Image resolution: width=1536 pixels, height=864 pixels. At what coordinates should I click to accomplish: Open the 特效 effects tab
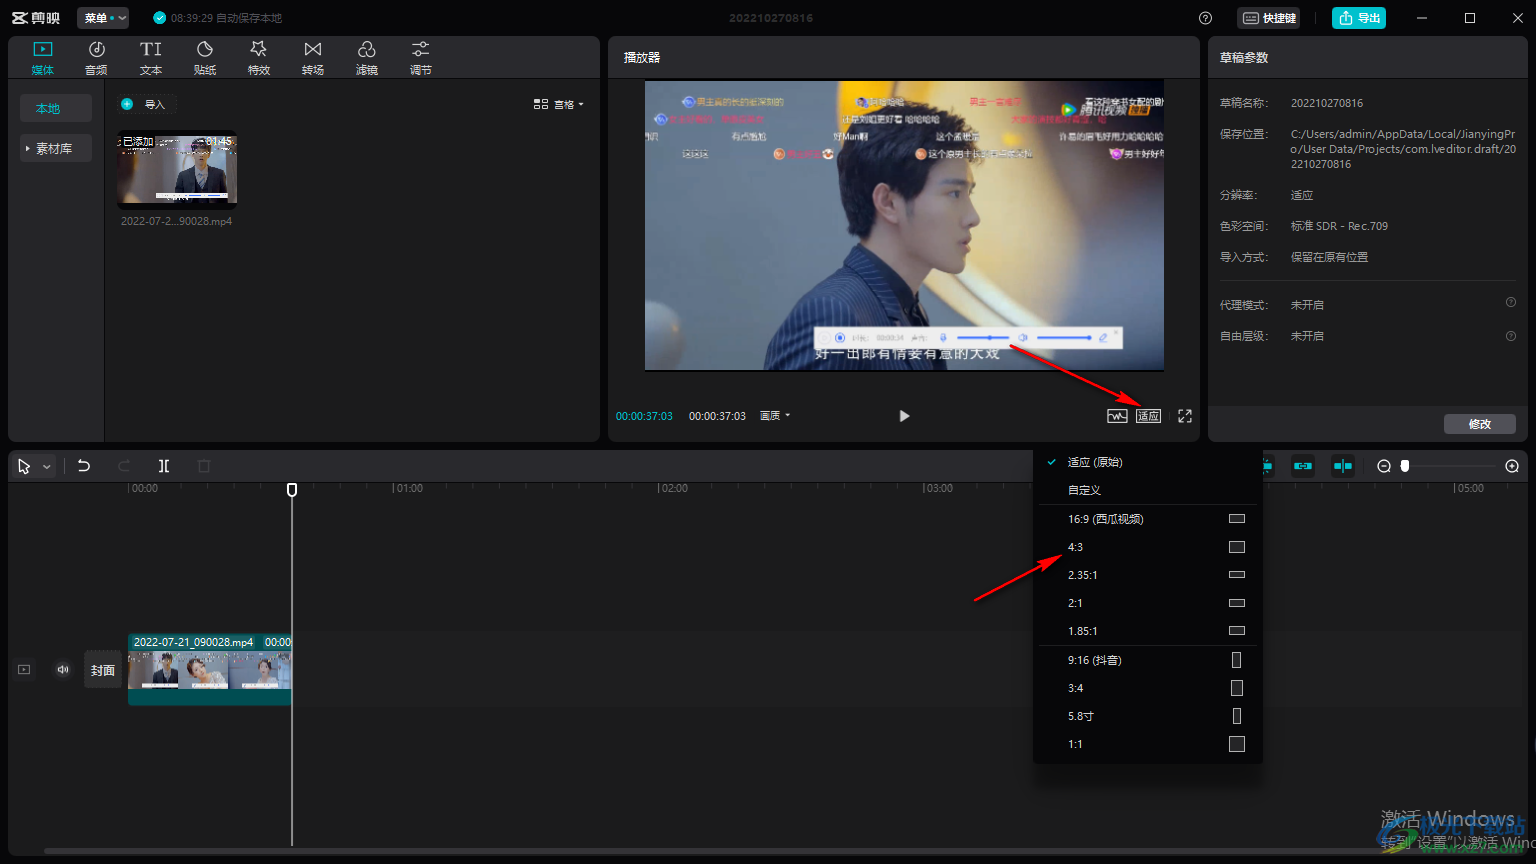pyautogui.click(x=259, y=58)
